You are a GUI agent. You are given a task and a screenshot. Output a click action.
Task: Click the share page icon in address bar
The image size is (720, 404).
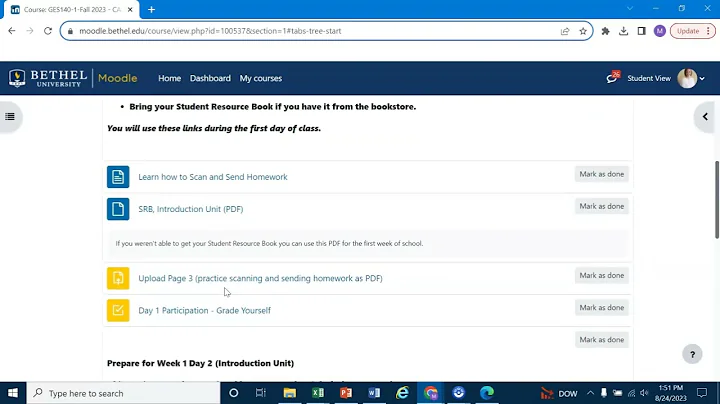click(x=565, y=31)
